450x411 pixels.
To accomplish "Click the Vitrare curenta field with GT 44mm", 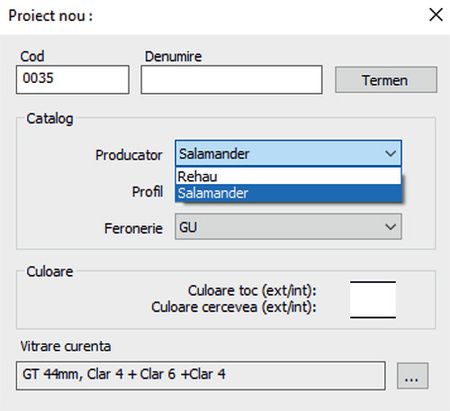I will pos(201,375).
